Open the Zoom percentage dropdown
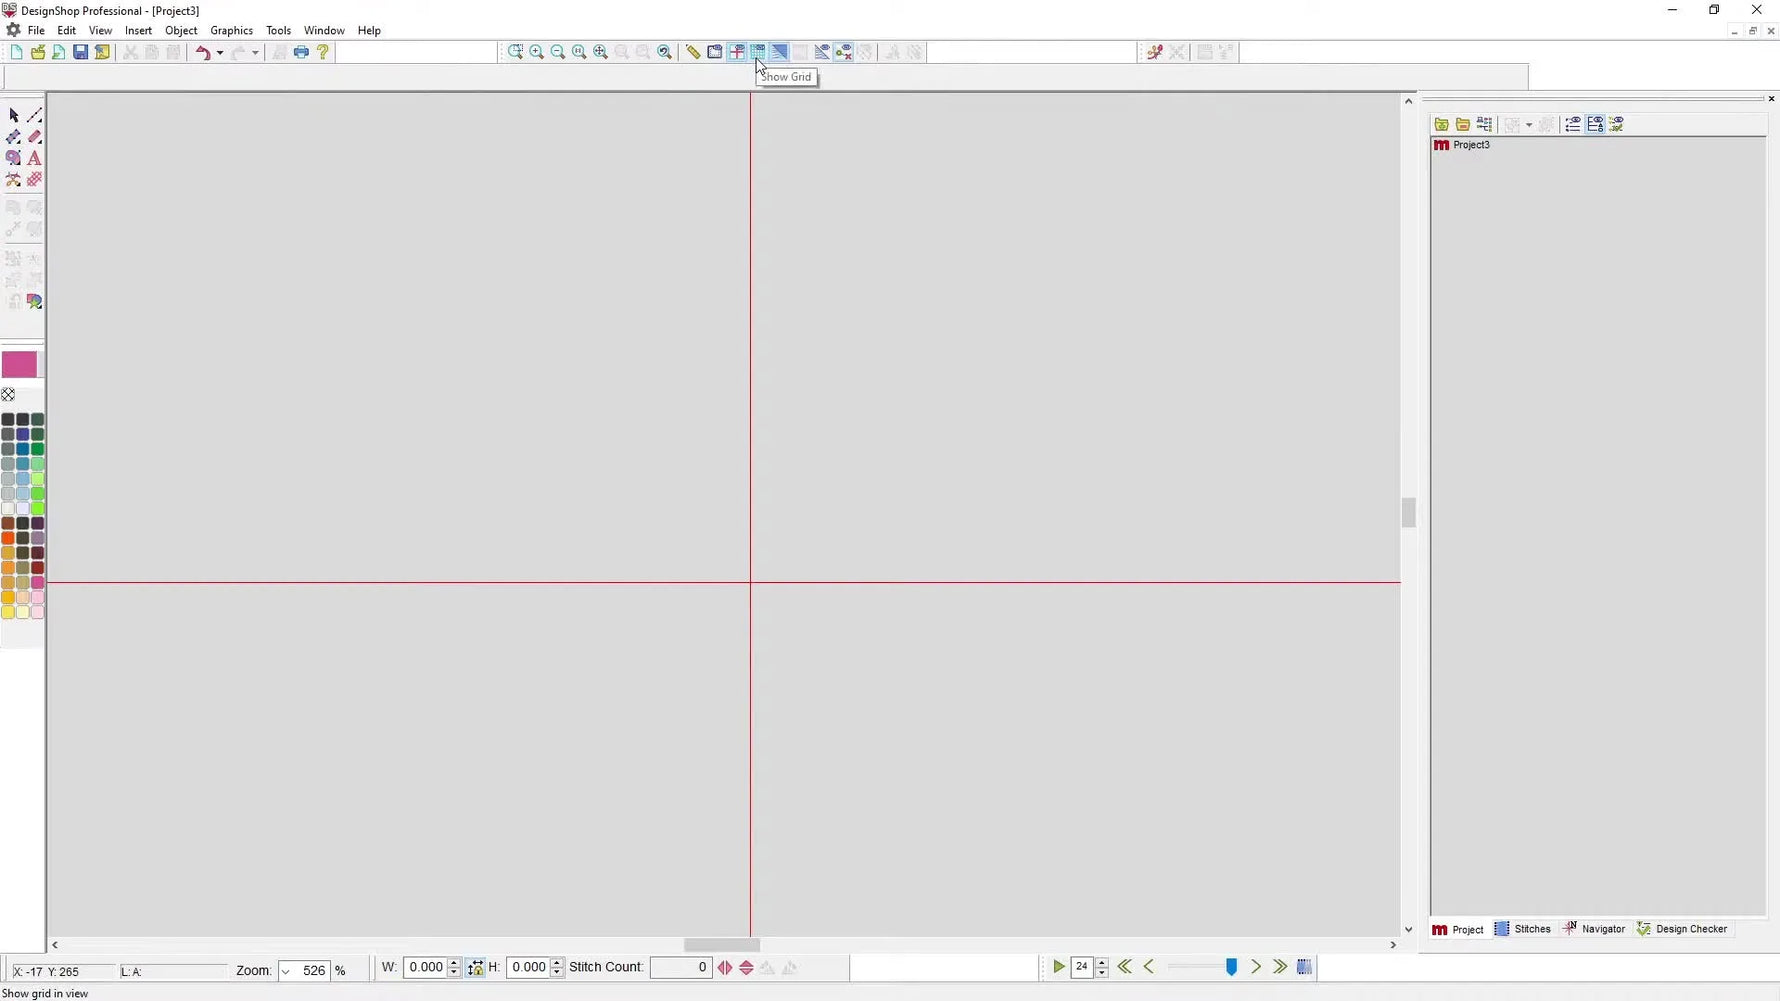Image resolution: width=1780 pixels, height=1001 pixels. tap(286, 970)
